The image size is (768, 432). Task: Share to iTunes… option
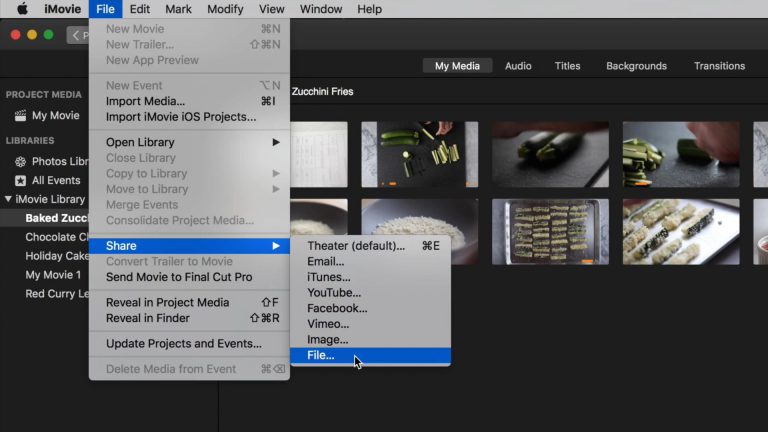[x=370, y=277]
